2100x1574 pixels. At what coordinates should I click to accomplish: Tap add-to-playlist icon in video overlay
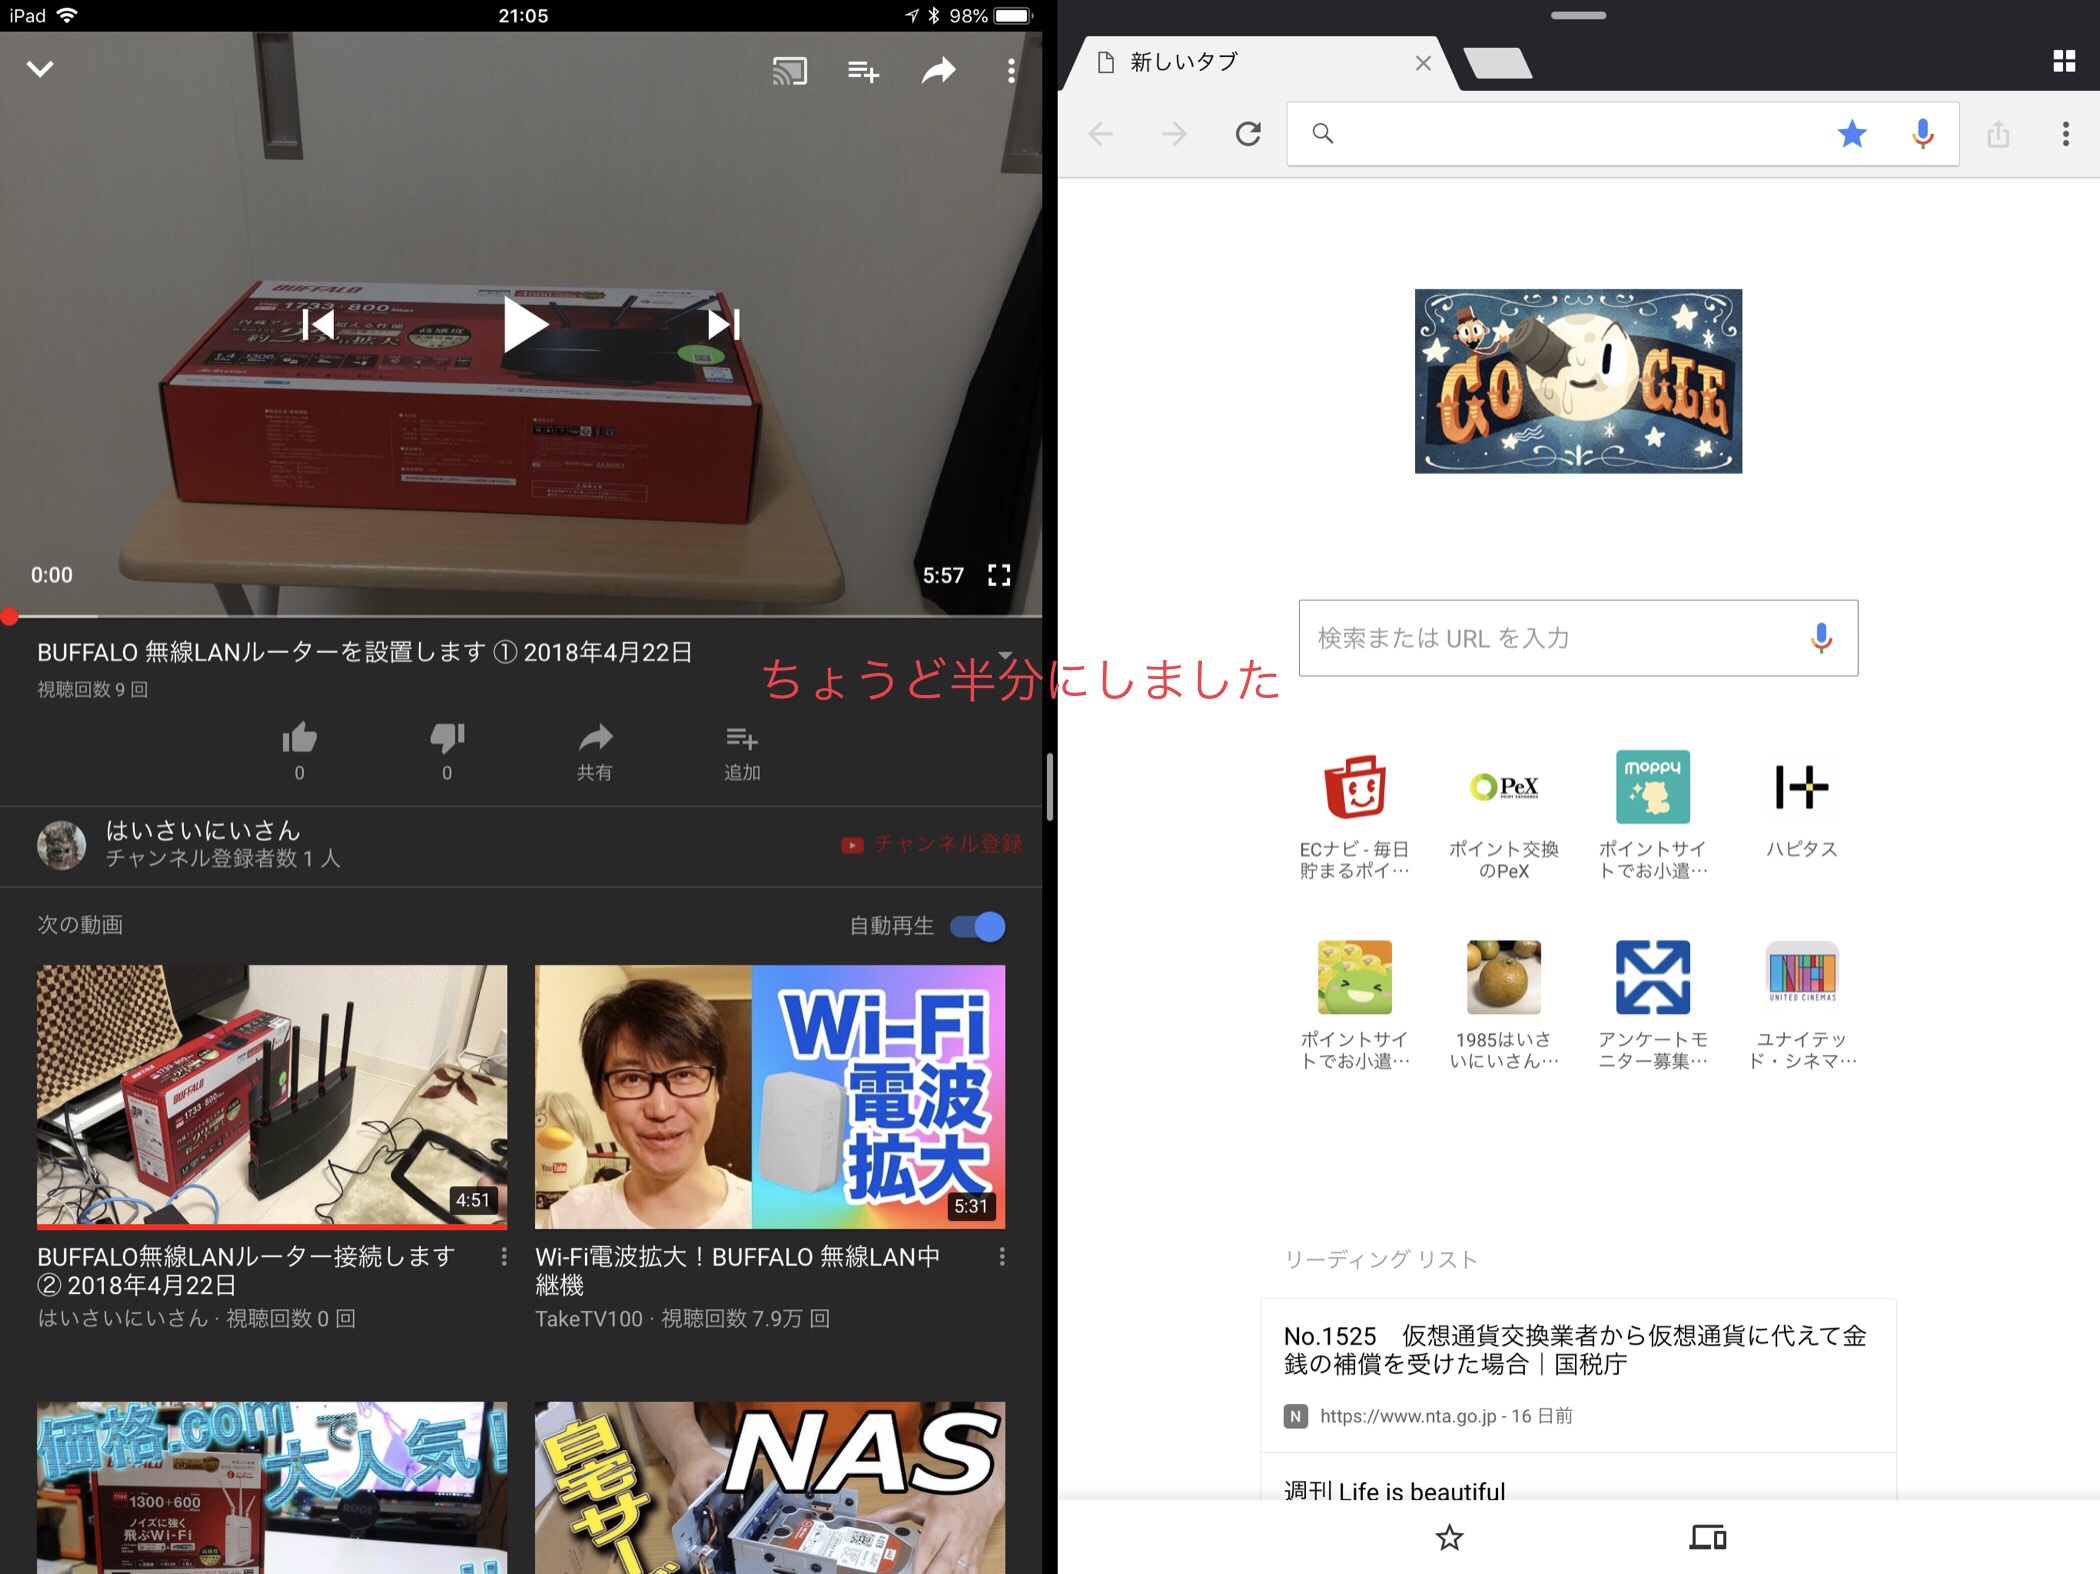pyautogui.click(x=863, y=71)
